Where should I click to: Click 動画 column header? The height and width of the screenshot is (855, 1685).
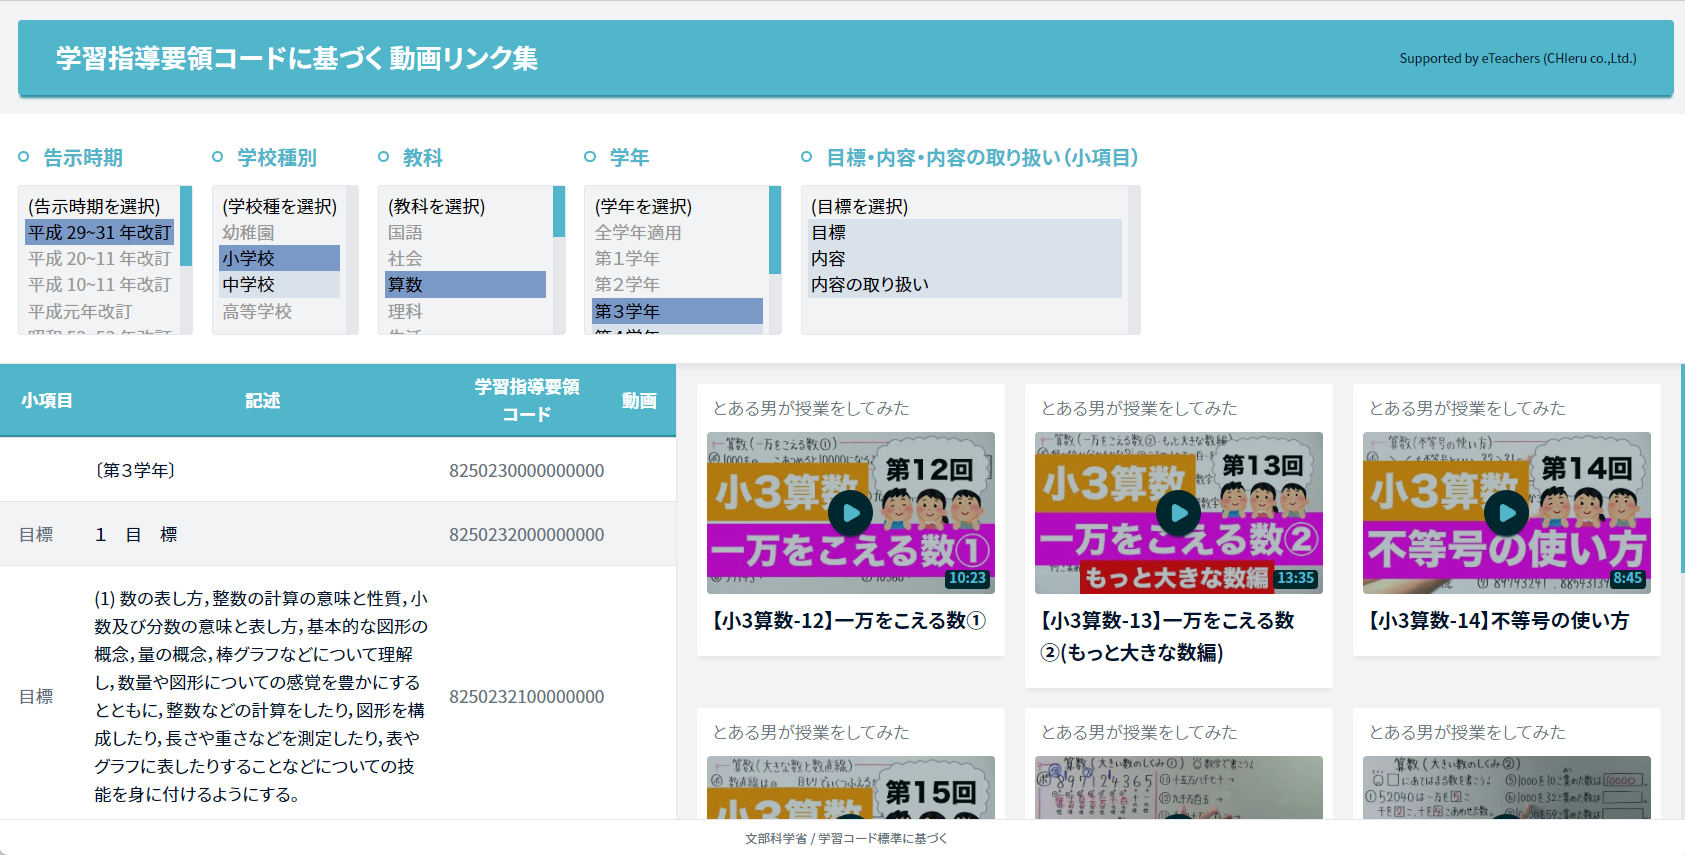639,400
